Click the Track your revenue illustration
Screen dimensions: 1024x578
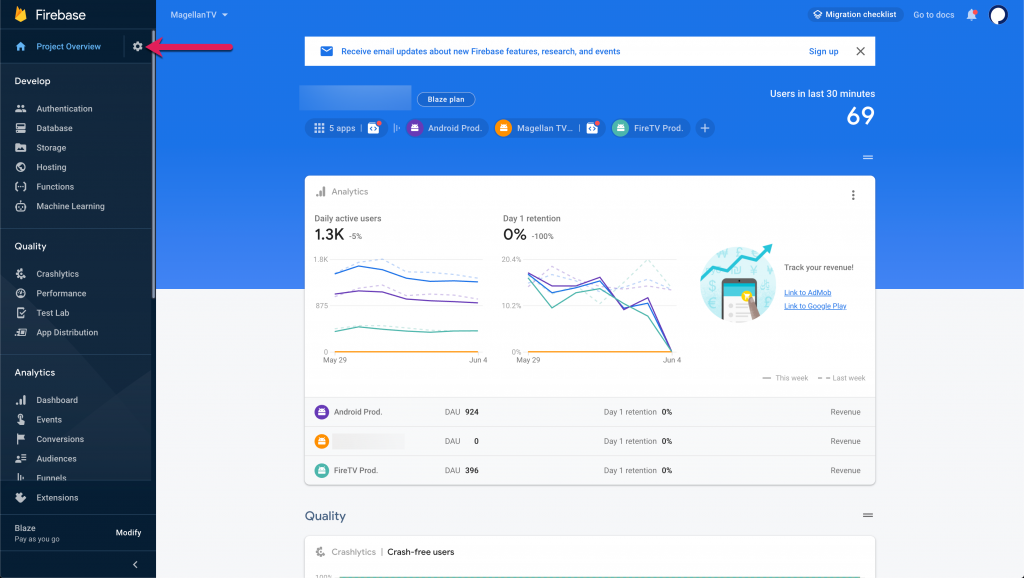[738, 283]
